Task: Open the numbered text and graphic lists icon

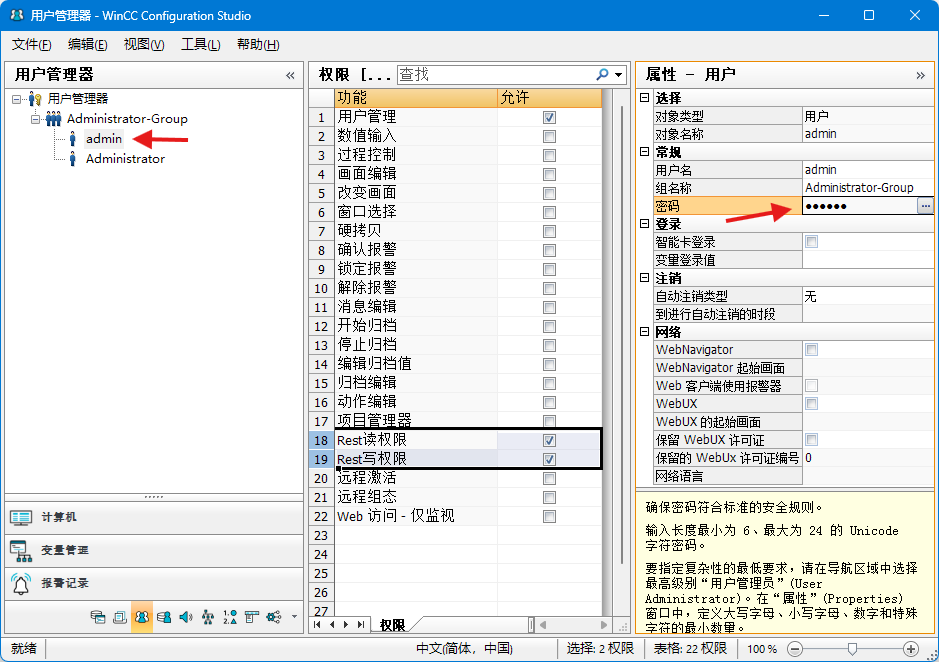Action: pos(230,617)
